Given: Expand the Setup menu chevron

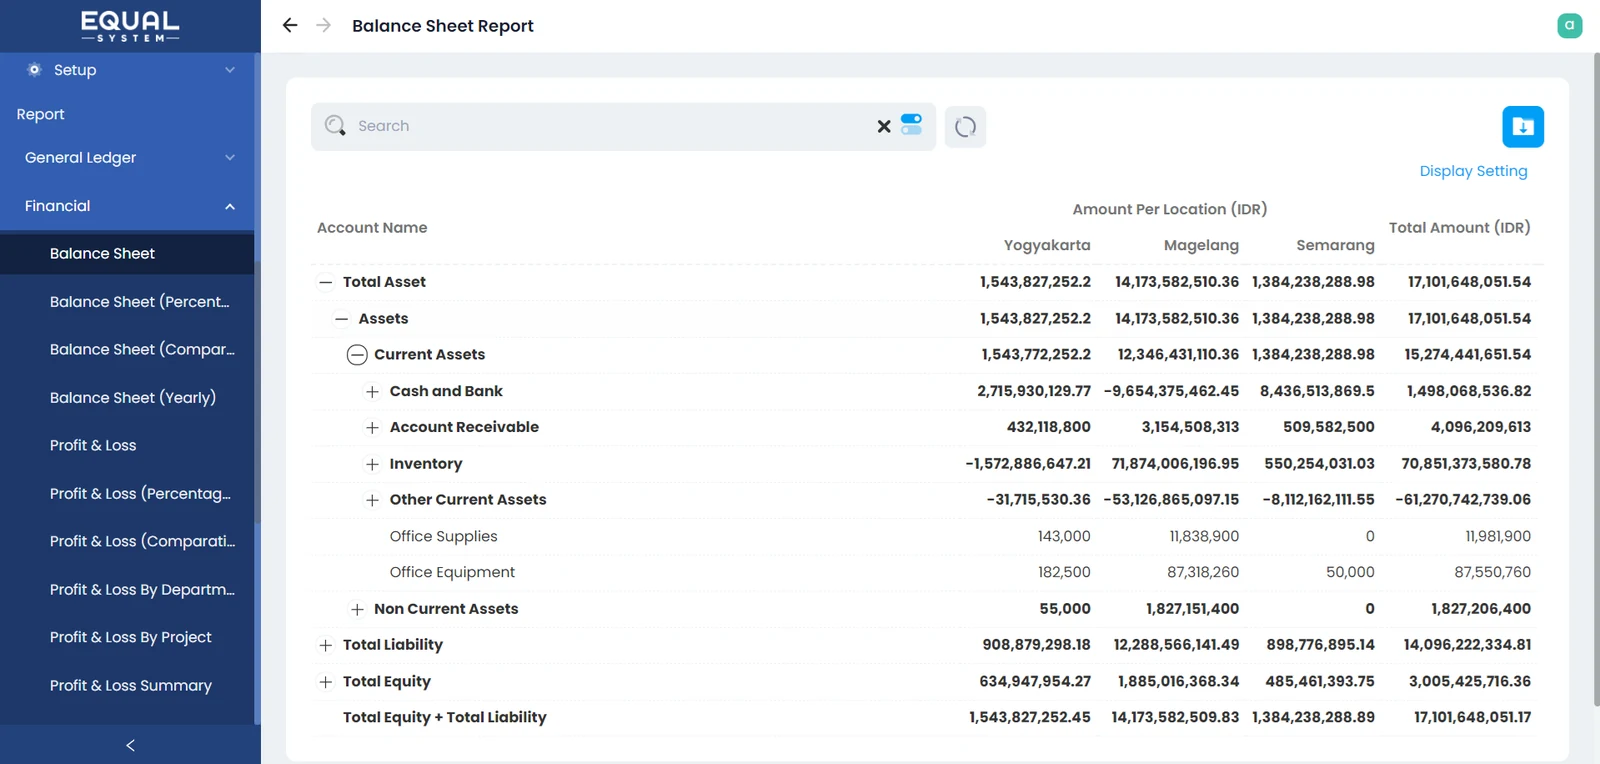Looking at the screenshot, I should click(x=230, y=70).
